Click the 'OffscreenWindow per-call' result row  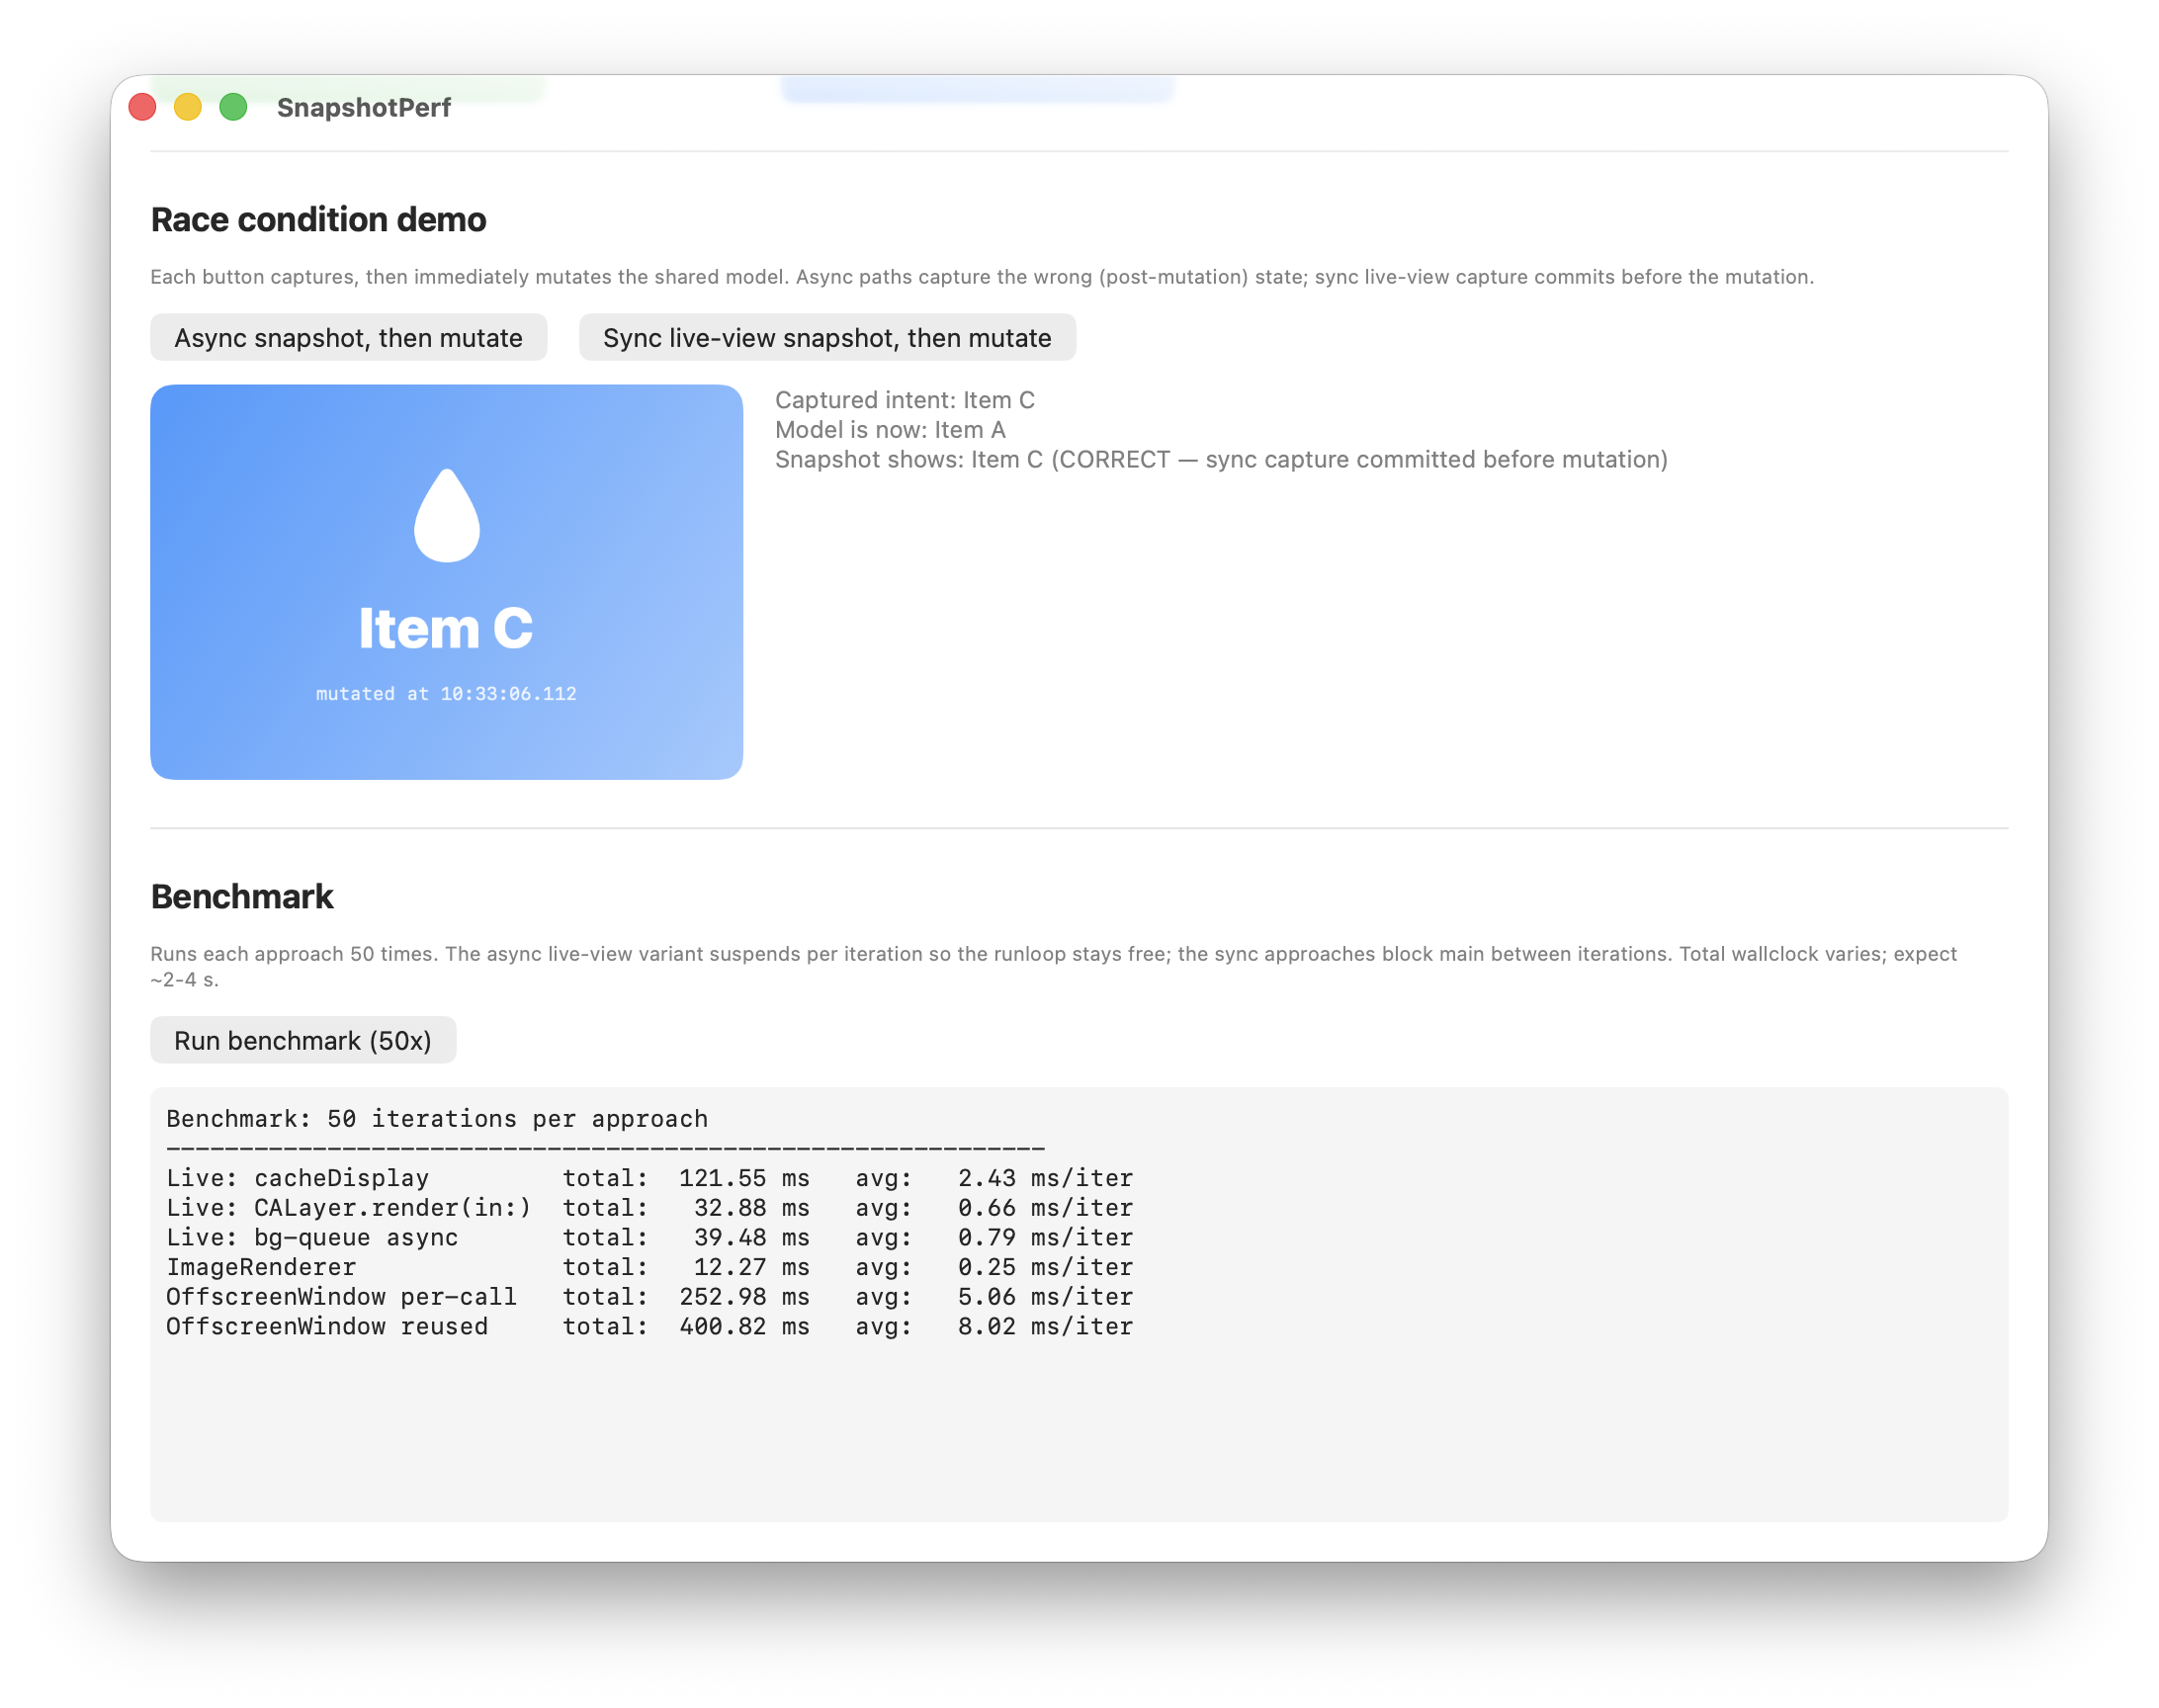[649, 1296]
